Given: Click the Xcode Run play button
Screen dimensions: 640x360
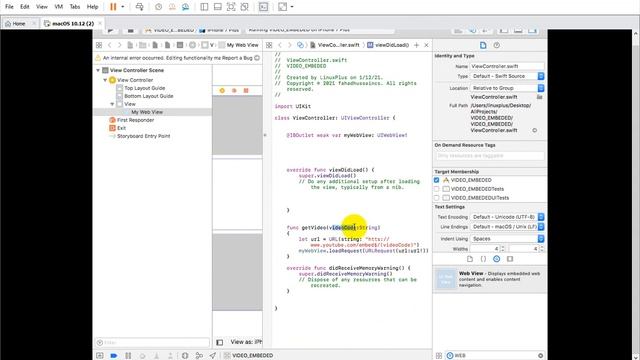Looking at the screenshot, I should (x=111, y=31).
